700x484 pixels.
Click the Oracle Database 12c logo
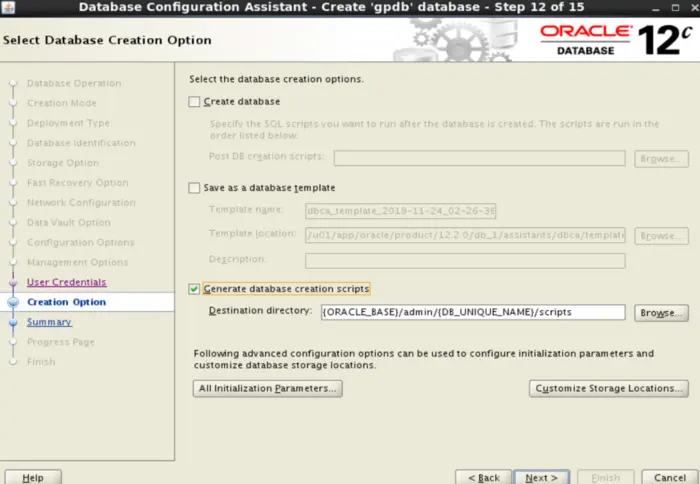point(616,40)
